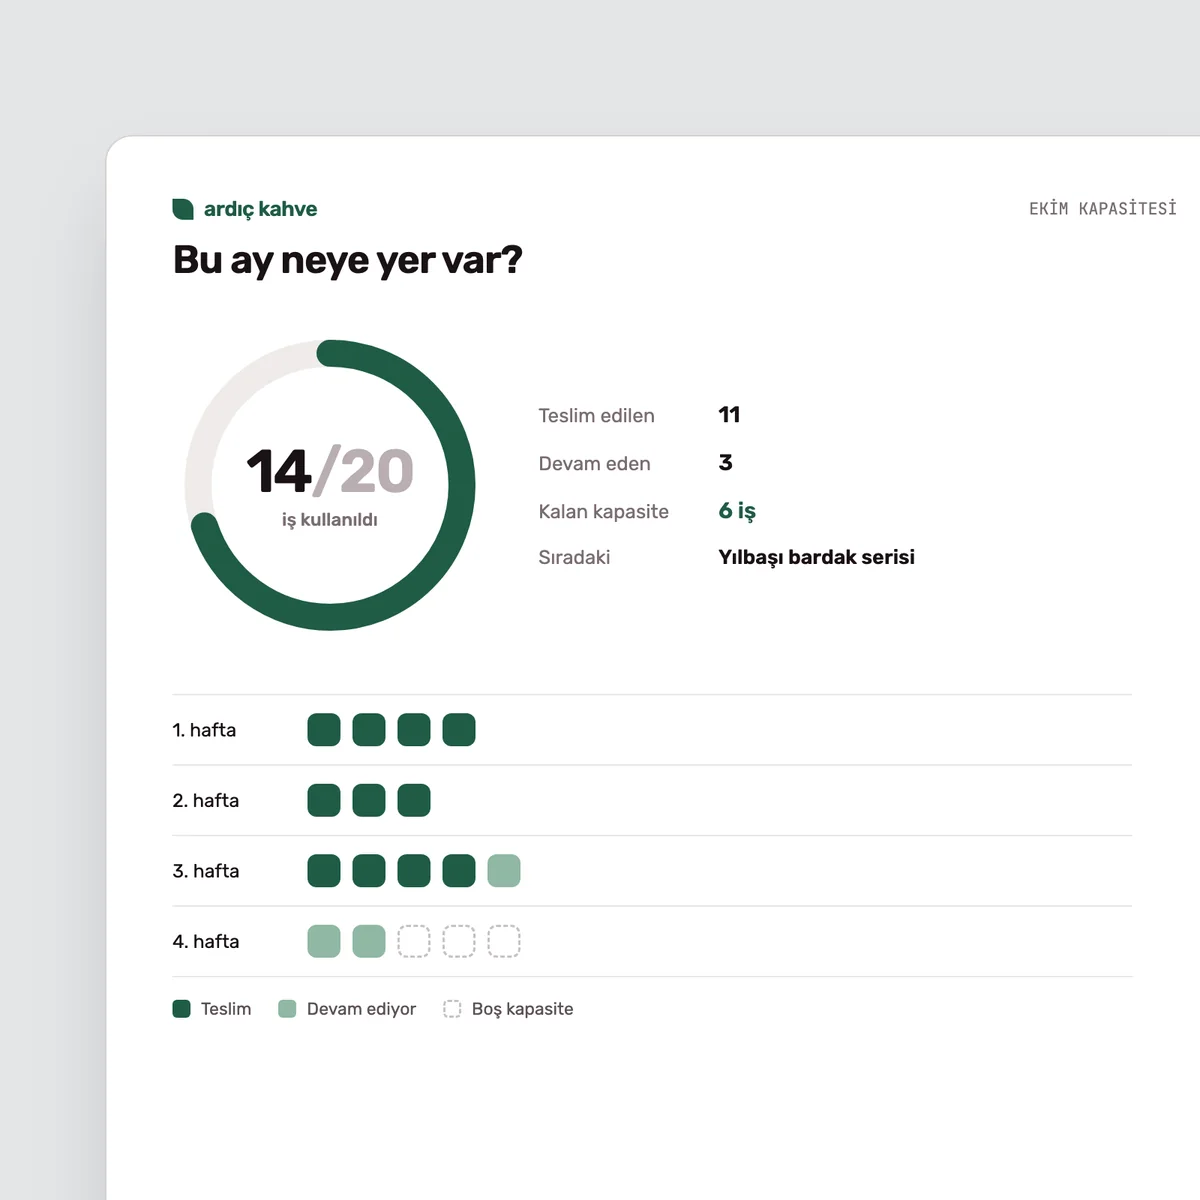Click the 3. hafta row label

tap(206, 871)
